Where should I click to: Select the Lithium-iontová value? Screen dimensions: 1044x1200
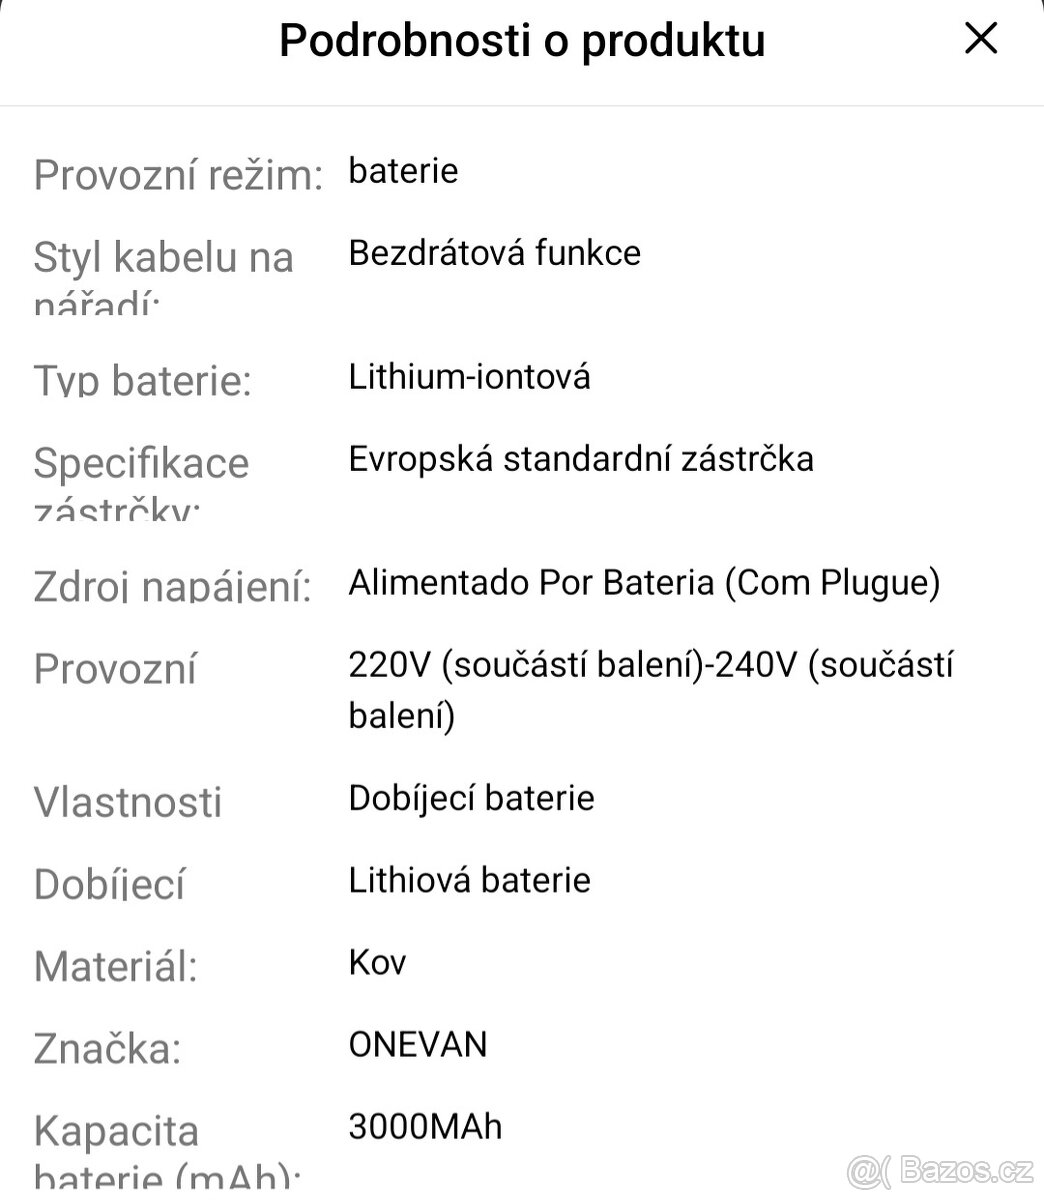pos(469,377)
